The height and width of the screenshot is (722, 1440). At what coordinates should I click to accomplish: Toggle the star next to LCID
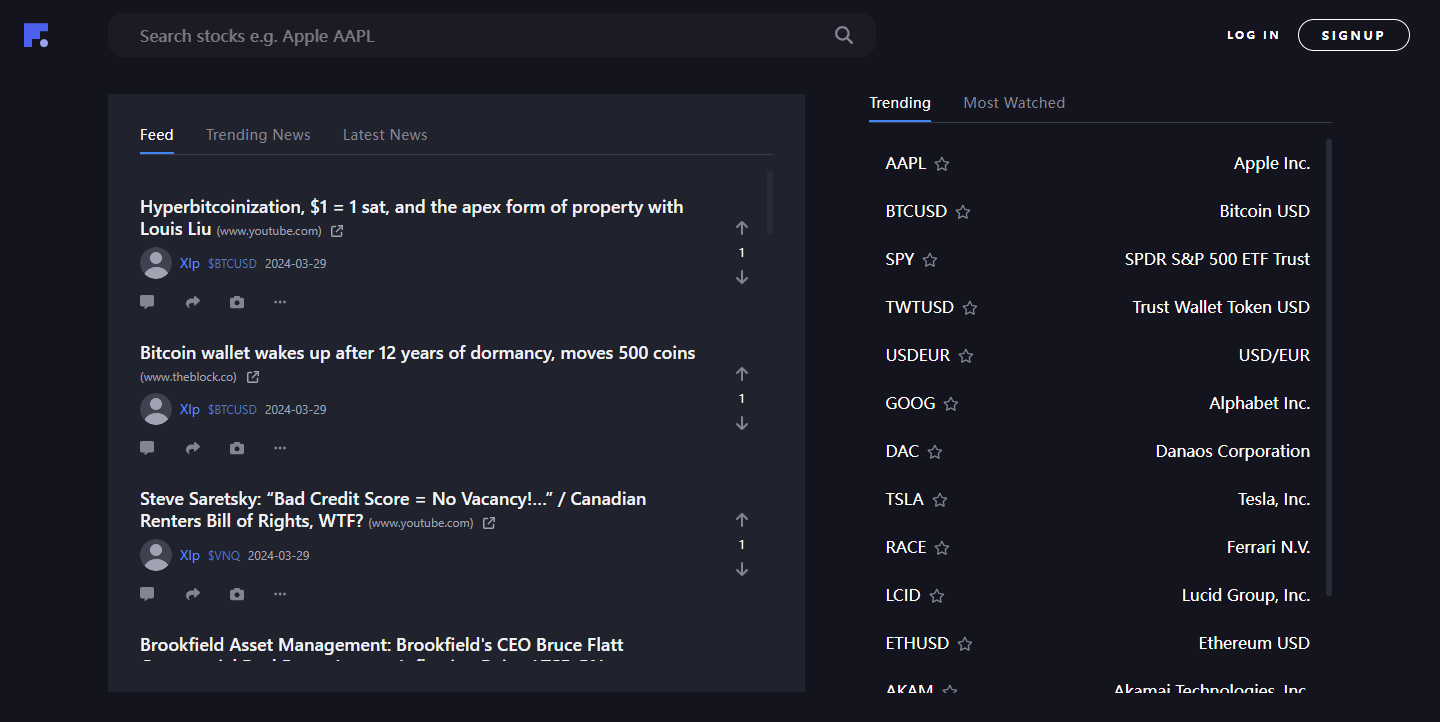click(937, 596)
